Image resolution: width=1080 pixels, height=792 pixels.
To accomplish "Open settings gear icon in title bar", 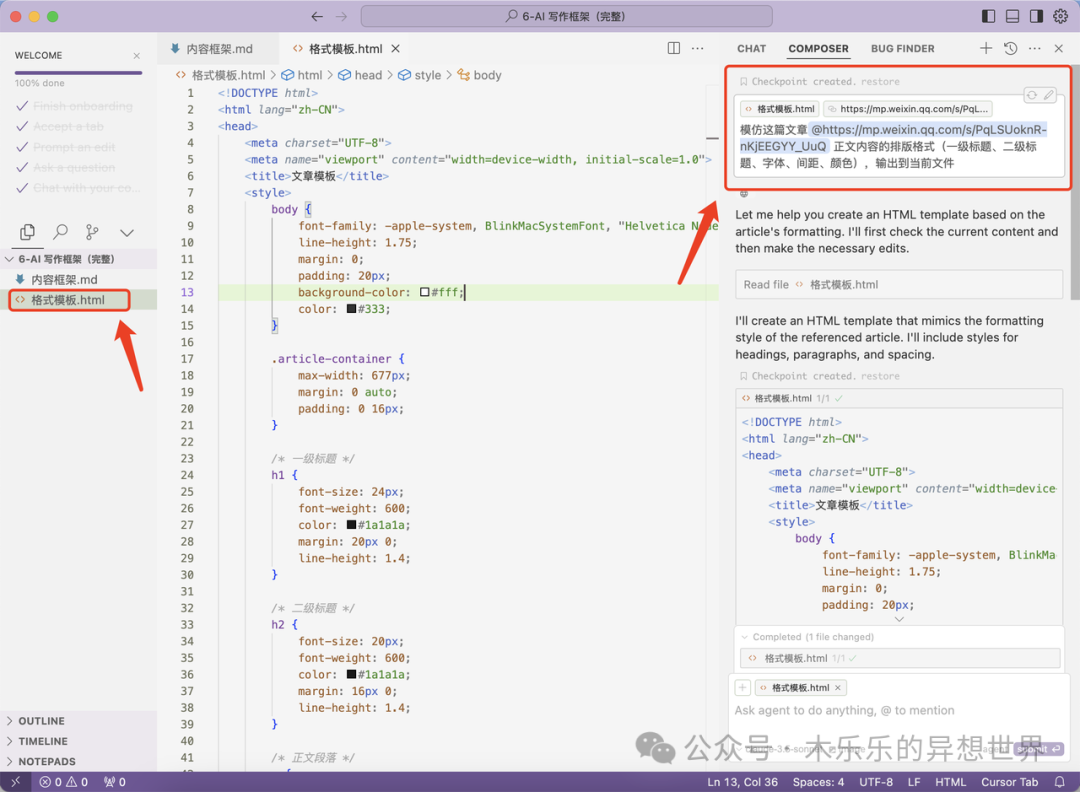I will pyautogui.click(x=1059, y=17).
